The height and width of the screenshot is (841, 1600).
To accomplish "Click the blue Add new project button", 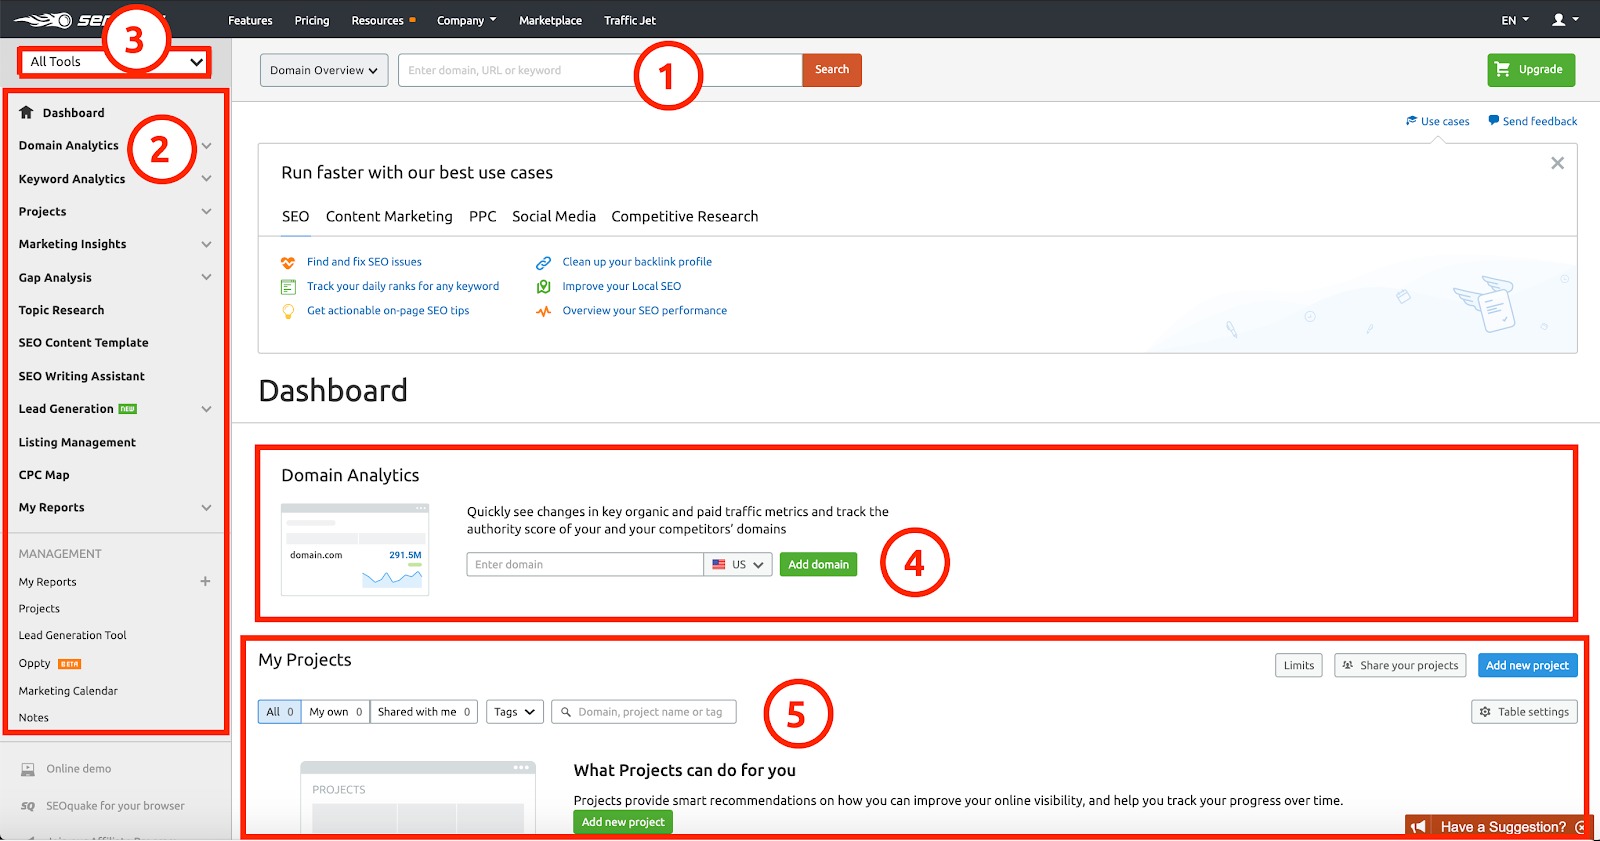I will click(x=1527, y=665).
